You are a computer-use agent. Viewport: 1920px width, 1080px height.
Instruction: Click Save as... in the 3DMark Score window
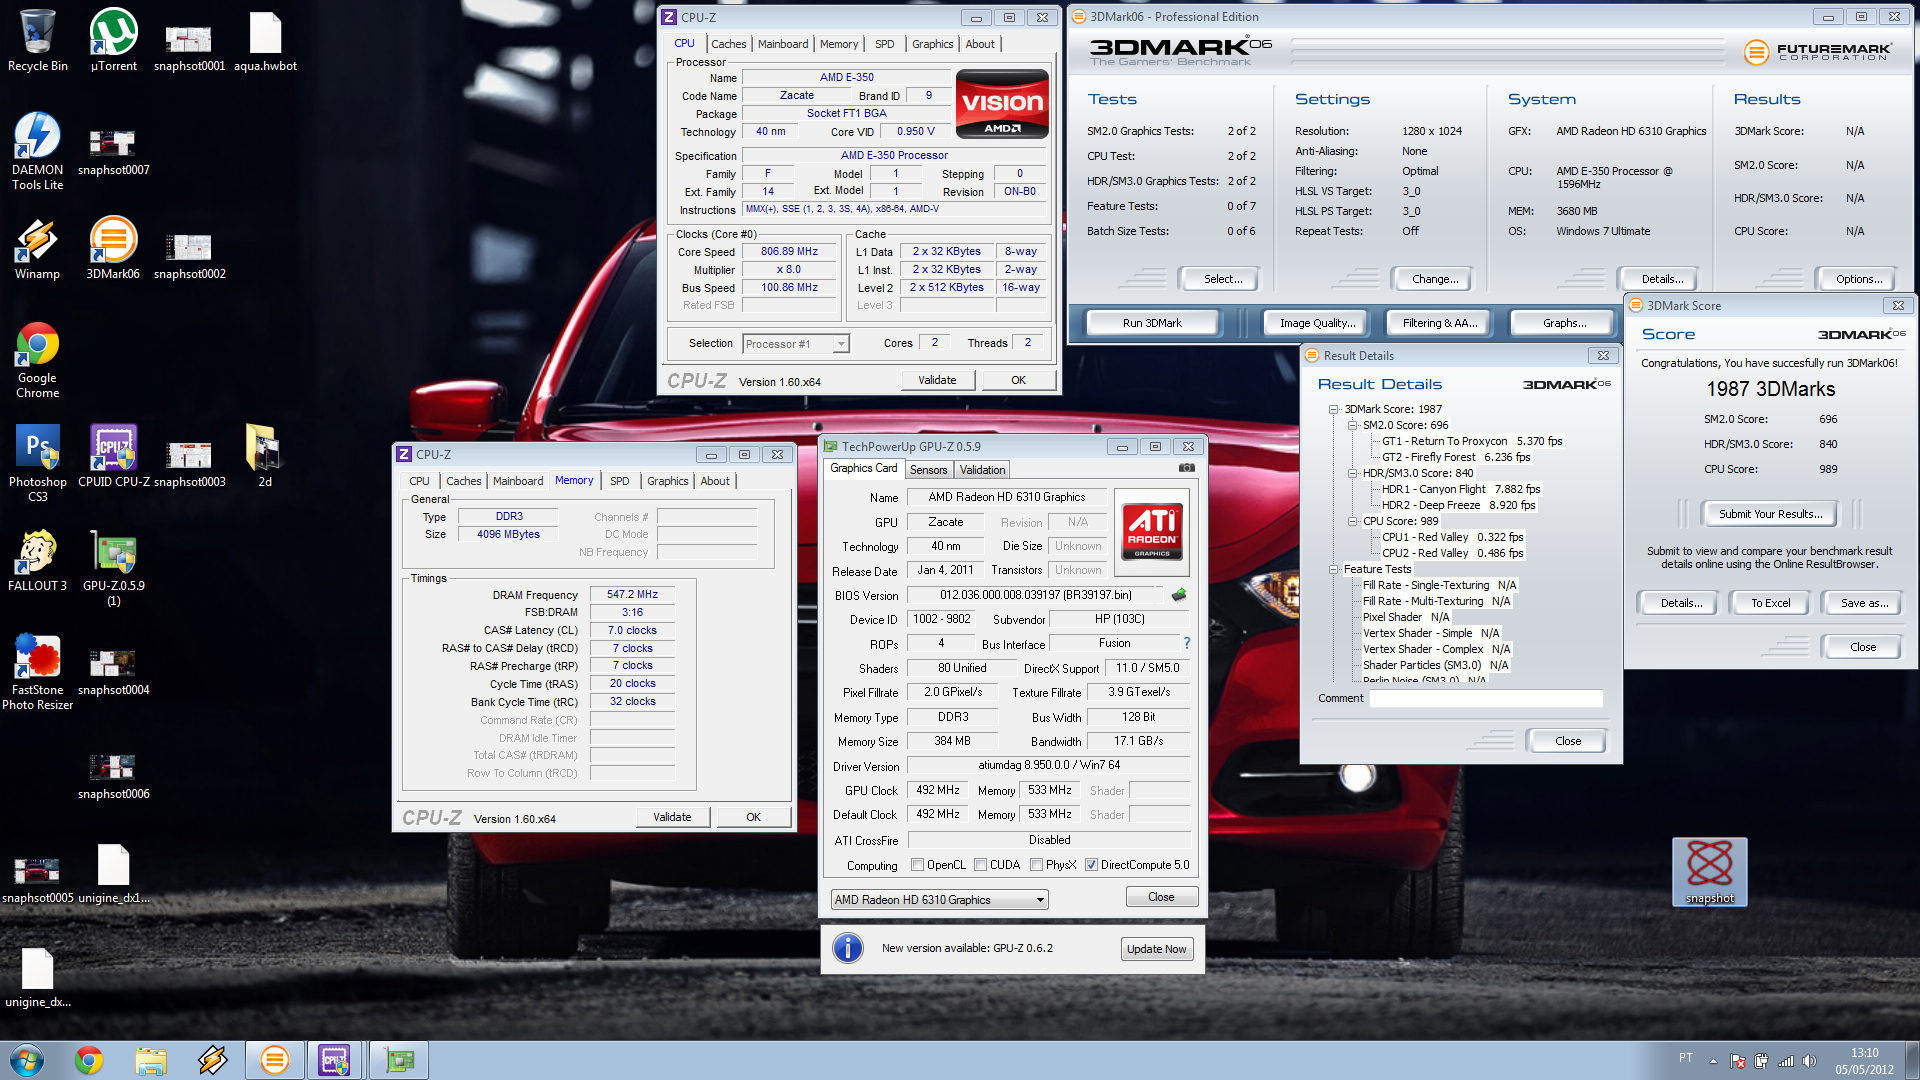1864,603
